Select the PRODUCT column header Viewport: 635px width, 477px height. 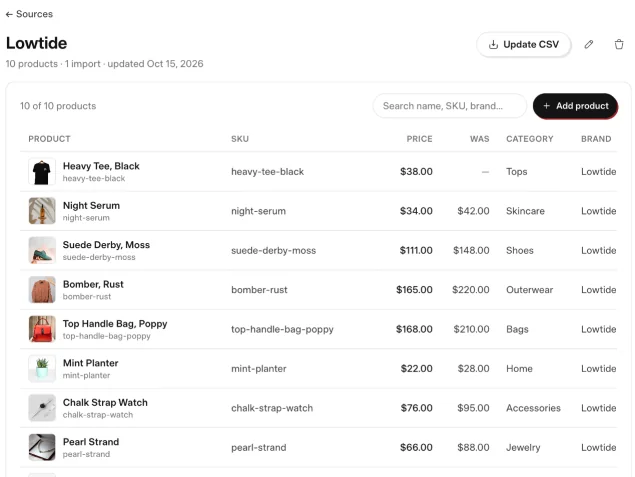49,139
